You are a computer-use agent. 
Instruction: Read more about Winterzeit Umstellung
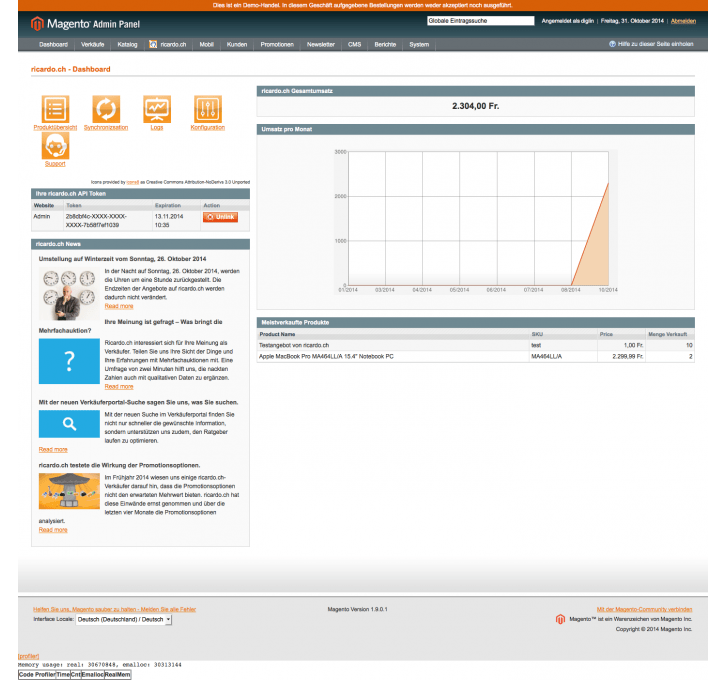click(x=119, y=306)
